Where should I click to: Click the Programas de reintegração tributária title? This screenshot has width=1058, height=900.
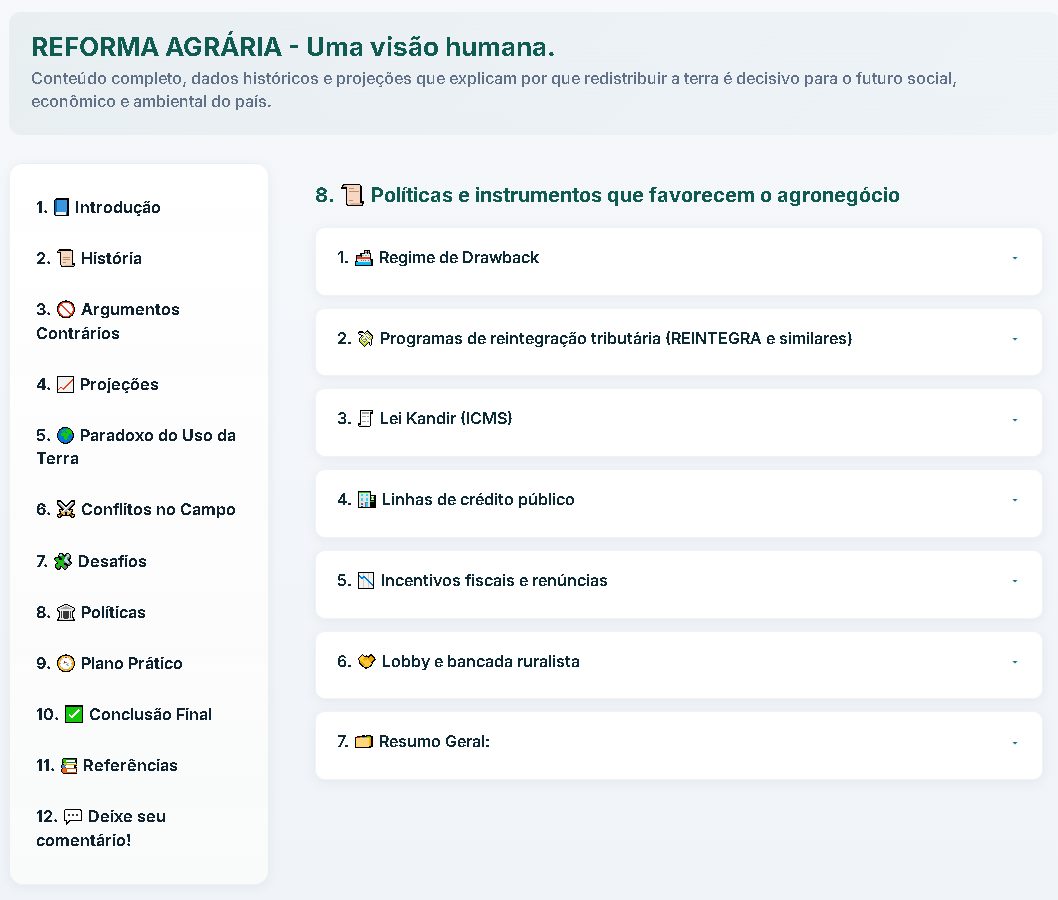616,339
